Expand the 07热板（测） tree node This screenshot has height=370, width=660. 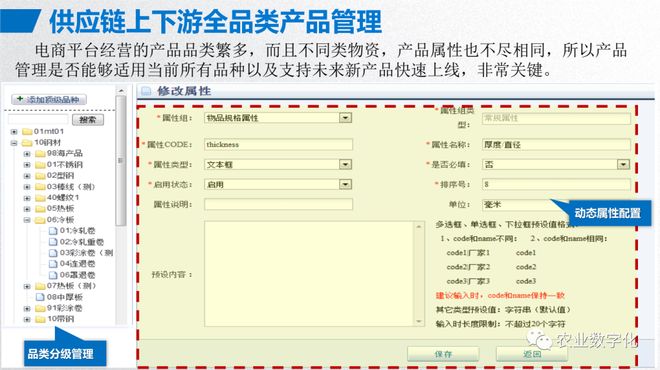27,286
